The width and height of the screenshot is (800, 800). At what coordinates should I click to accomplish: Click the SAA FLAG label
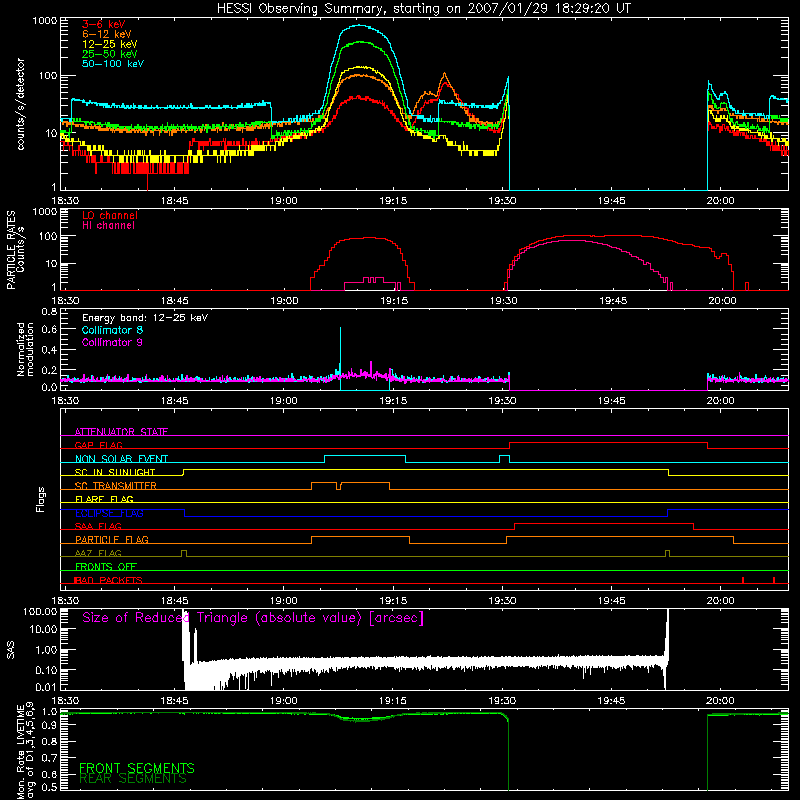98,526
